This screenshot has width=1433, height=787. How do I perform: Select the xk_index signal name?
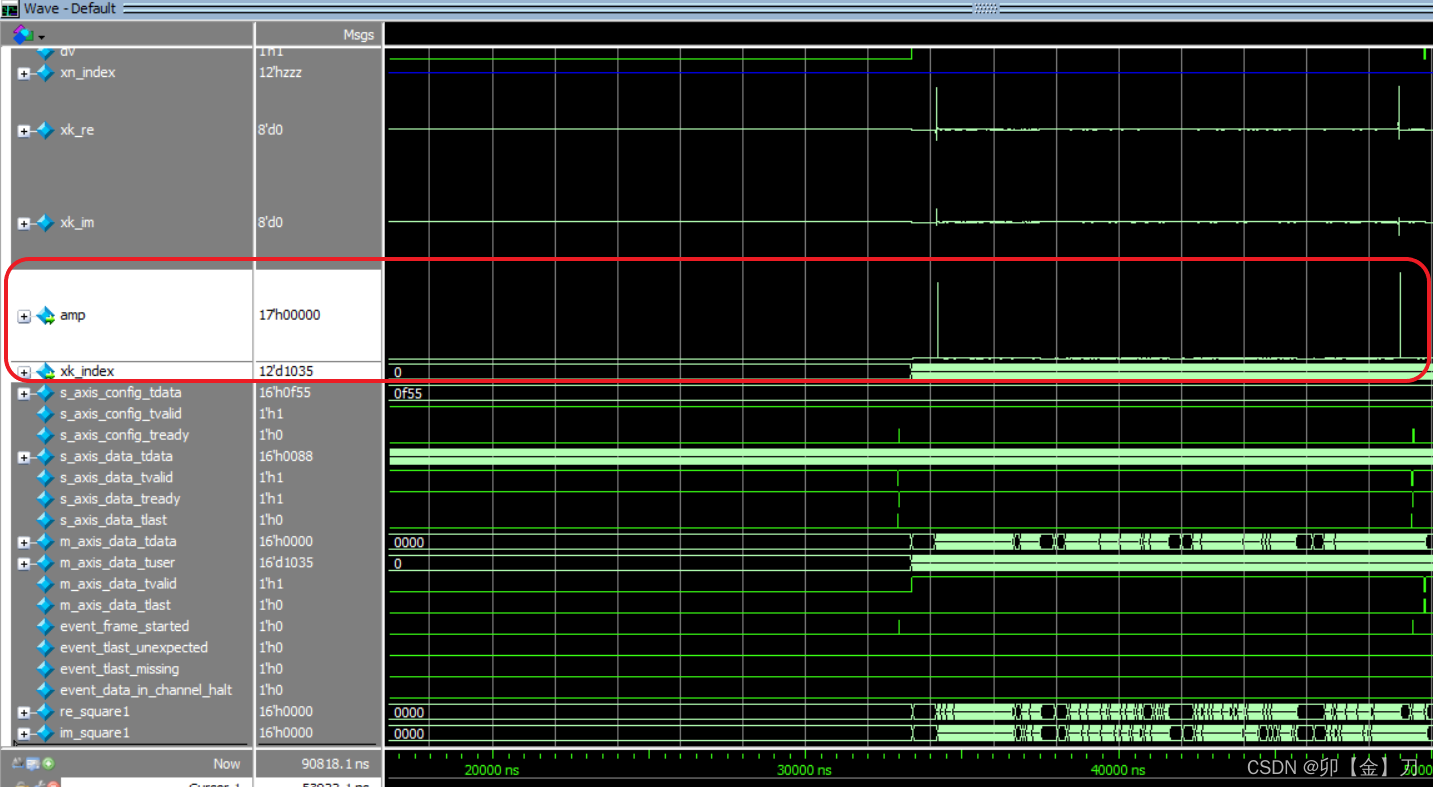coord(87,371)
